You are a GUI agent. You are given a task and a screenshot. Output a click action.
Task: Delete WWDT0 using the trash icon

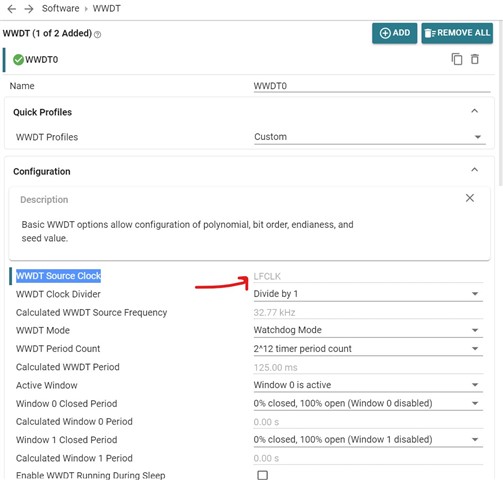(475, 59)
